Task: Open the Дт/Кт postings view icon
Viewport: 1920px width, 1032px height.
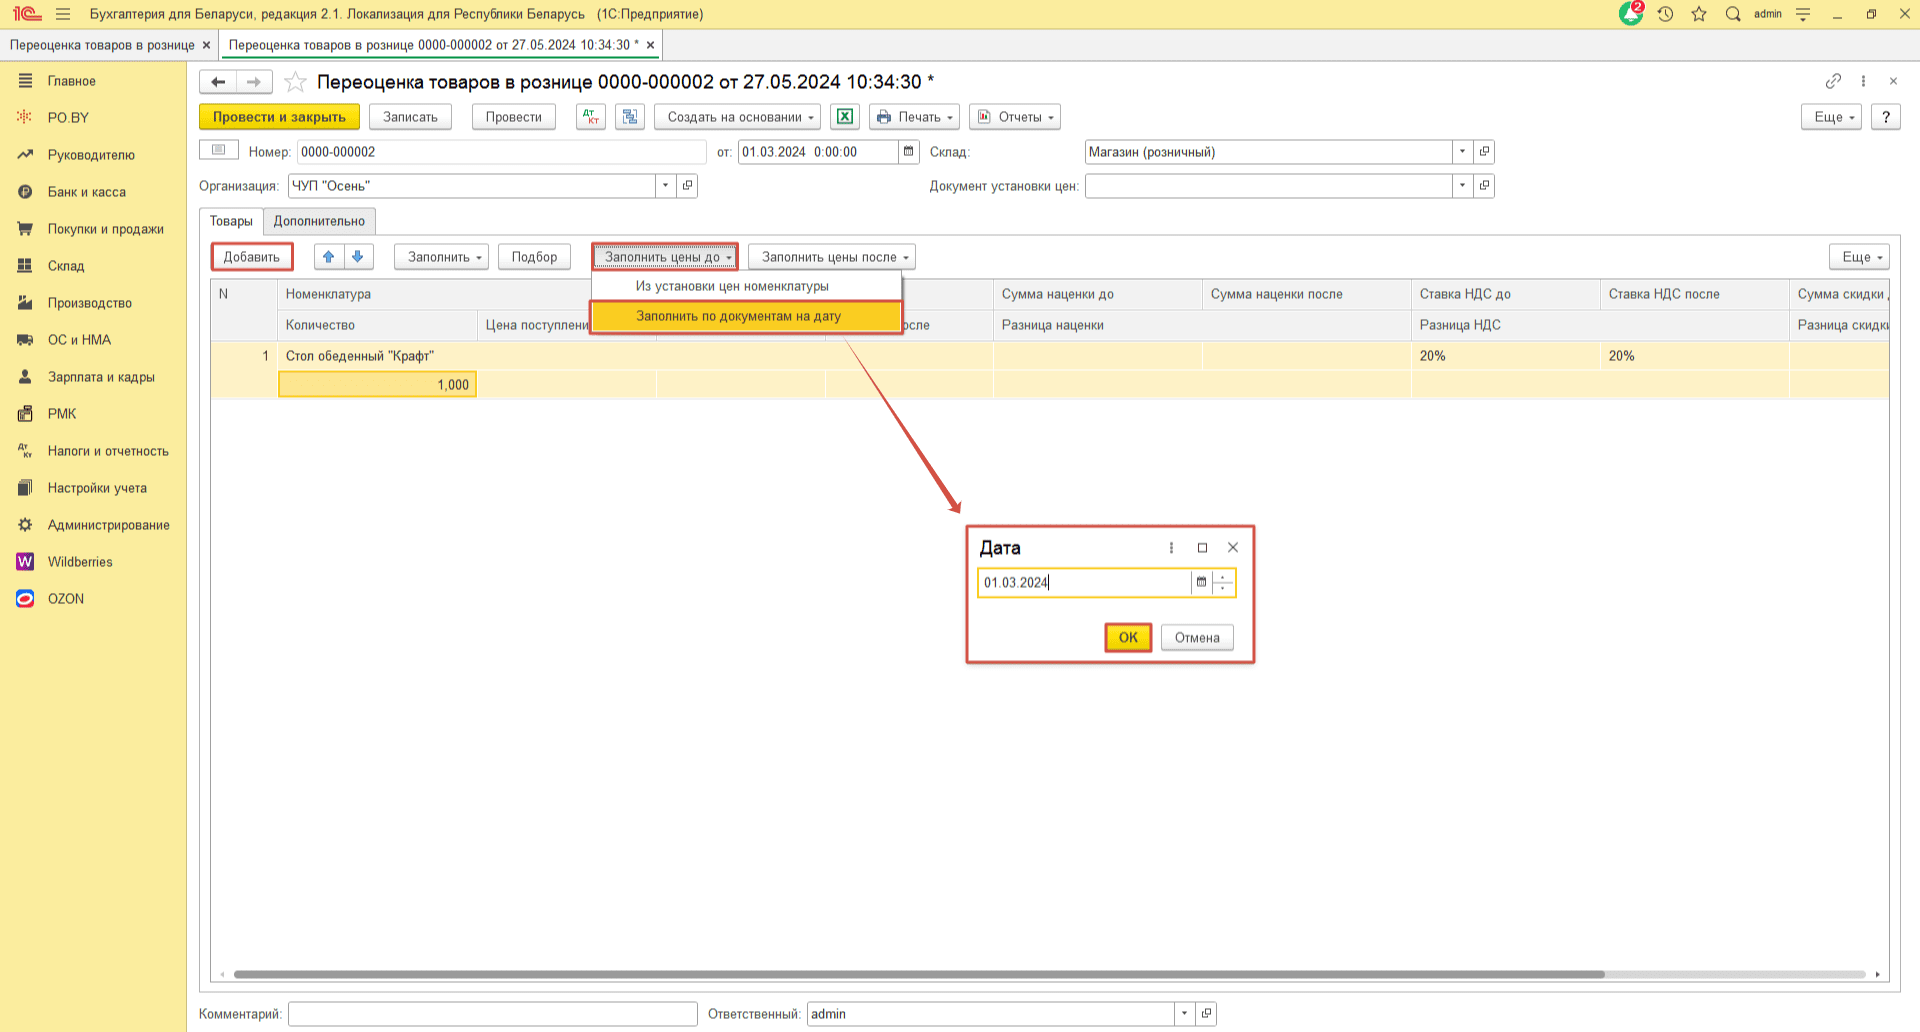Action: [x=591, y=117]
